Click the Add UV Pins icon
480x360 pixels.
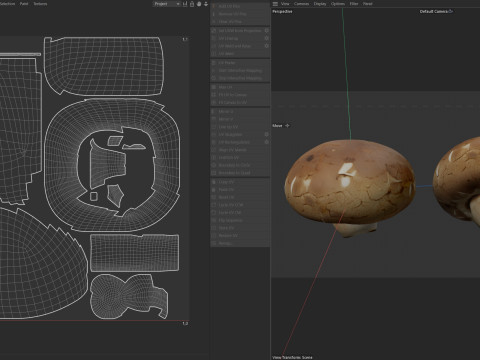[x=214, y=6]
